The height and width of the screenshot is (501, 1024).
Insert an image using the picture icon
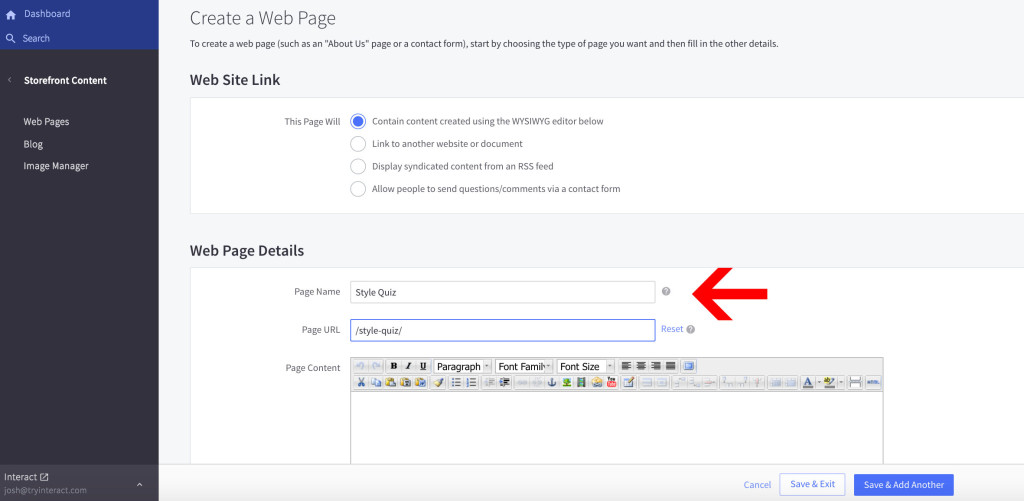(567, 383)
